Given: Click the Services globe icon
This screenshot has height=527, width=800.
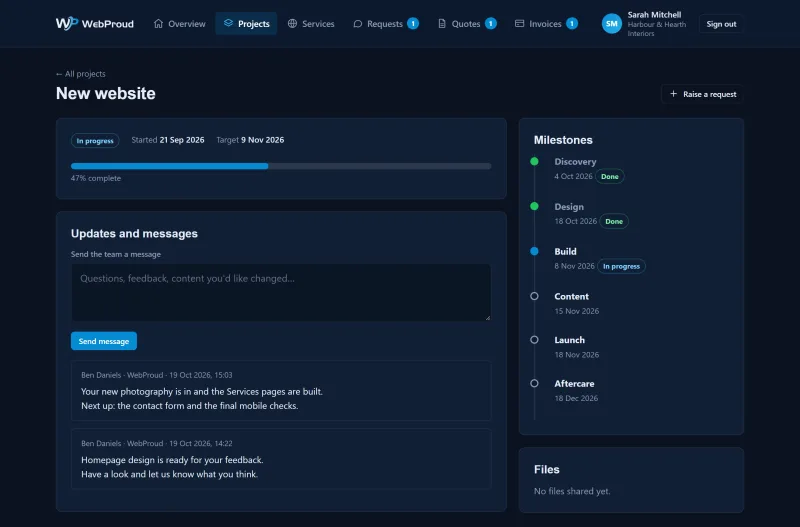Looking at the screenshot, I should click(292, 23).
